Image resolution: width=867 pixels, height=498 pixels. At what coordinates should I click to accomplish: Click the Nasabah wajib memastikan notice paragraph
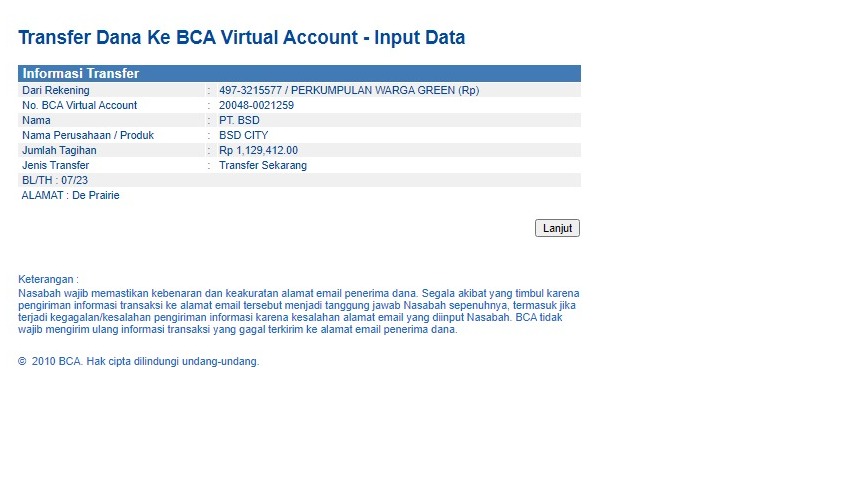pyautogui.click(x=298, y=311)
